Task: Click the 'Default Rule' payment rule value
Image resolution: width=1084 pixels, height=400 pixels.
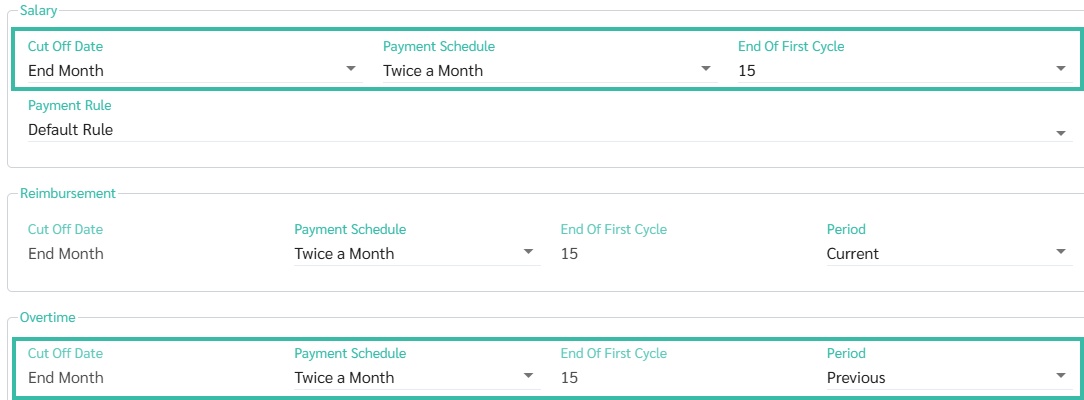Action: (71, 130)
